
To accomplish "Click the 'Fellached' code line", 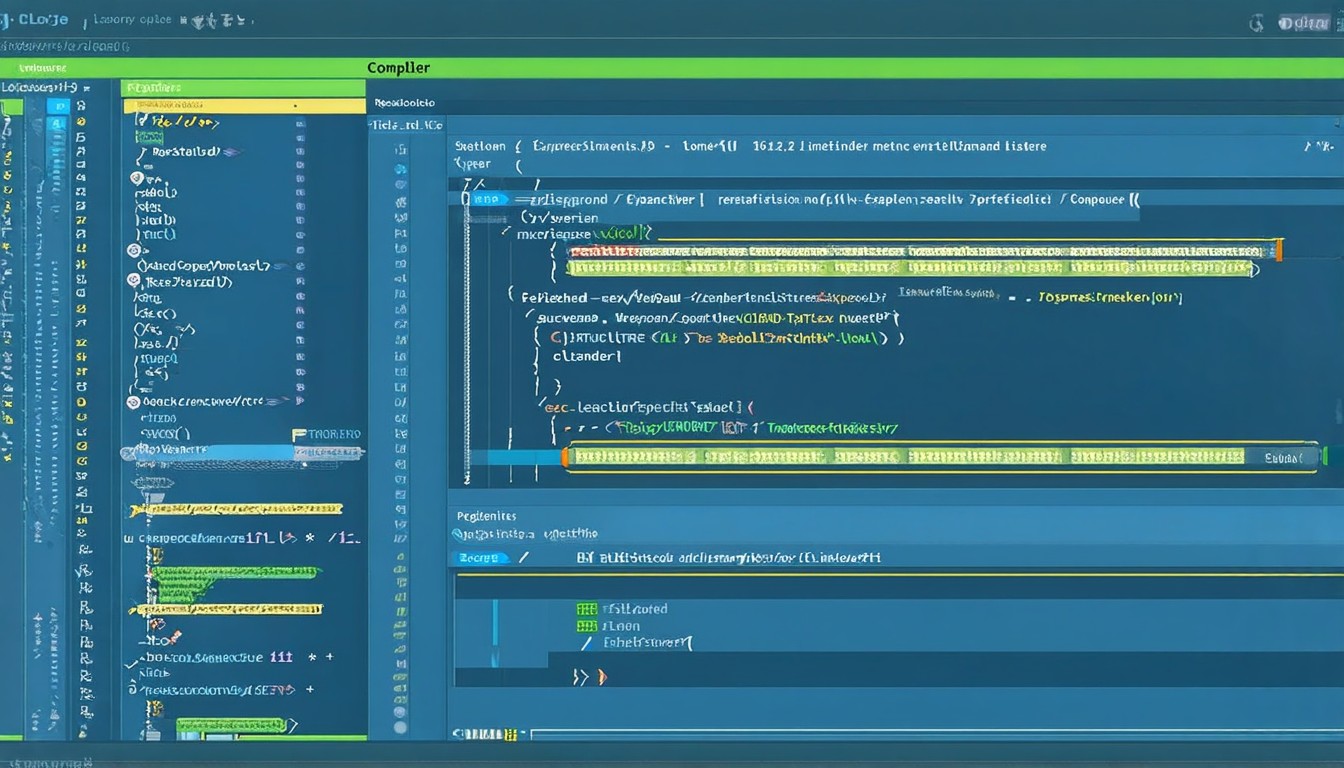I will click(704, 297).
